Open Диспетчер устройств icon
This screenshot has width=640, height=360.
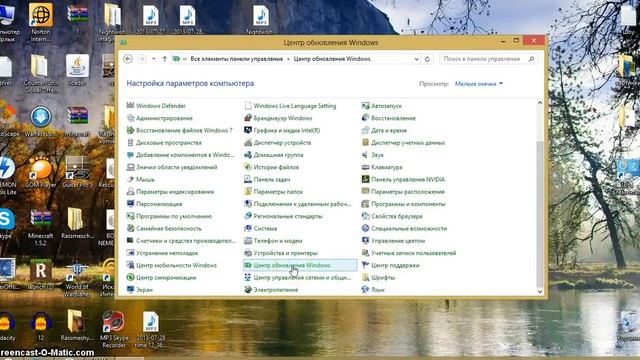click(x=248, y=142)
